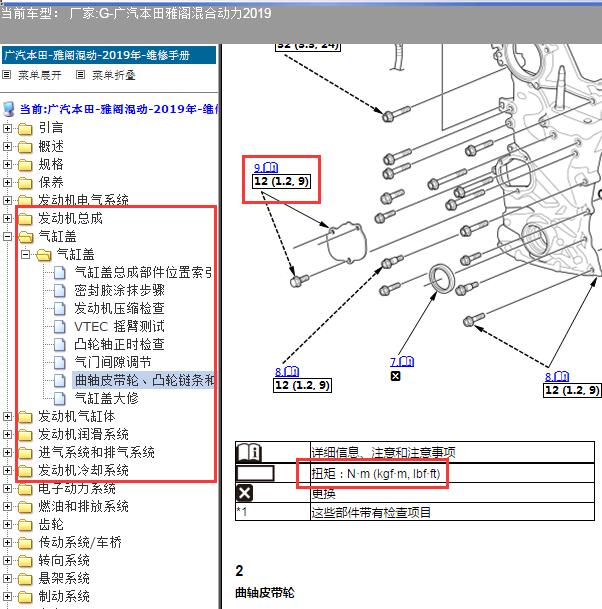Click the 菜单折叠 collapse-all icon
Image resolution: width=602 pixels, height=609 pixels.
[80, 74]
